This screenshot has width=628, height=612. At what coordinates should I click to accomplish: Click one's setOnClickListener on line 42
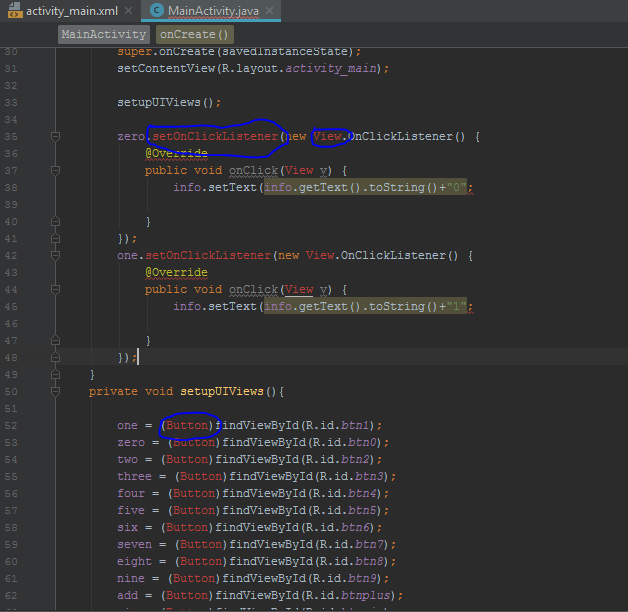click(208, 256)
